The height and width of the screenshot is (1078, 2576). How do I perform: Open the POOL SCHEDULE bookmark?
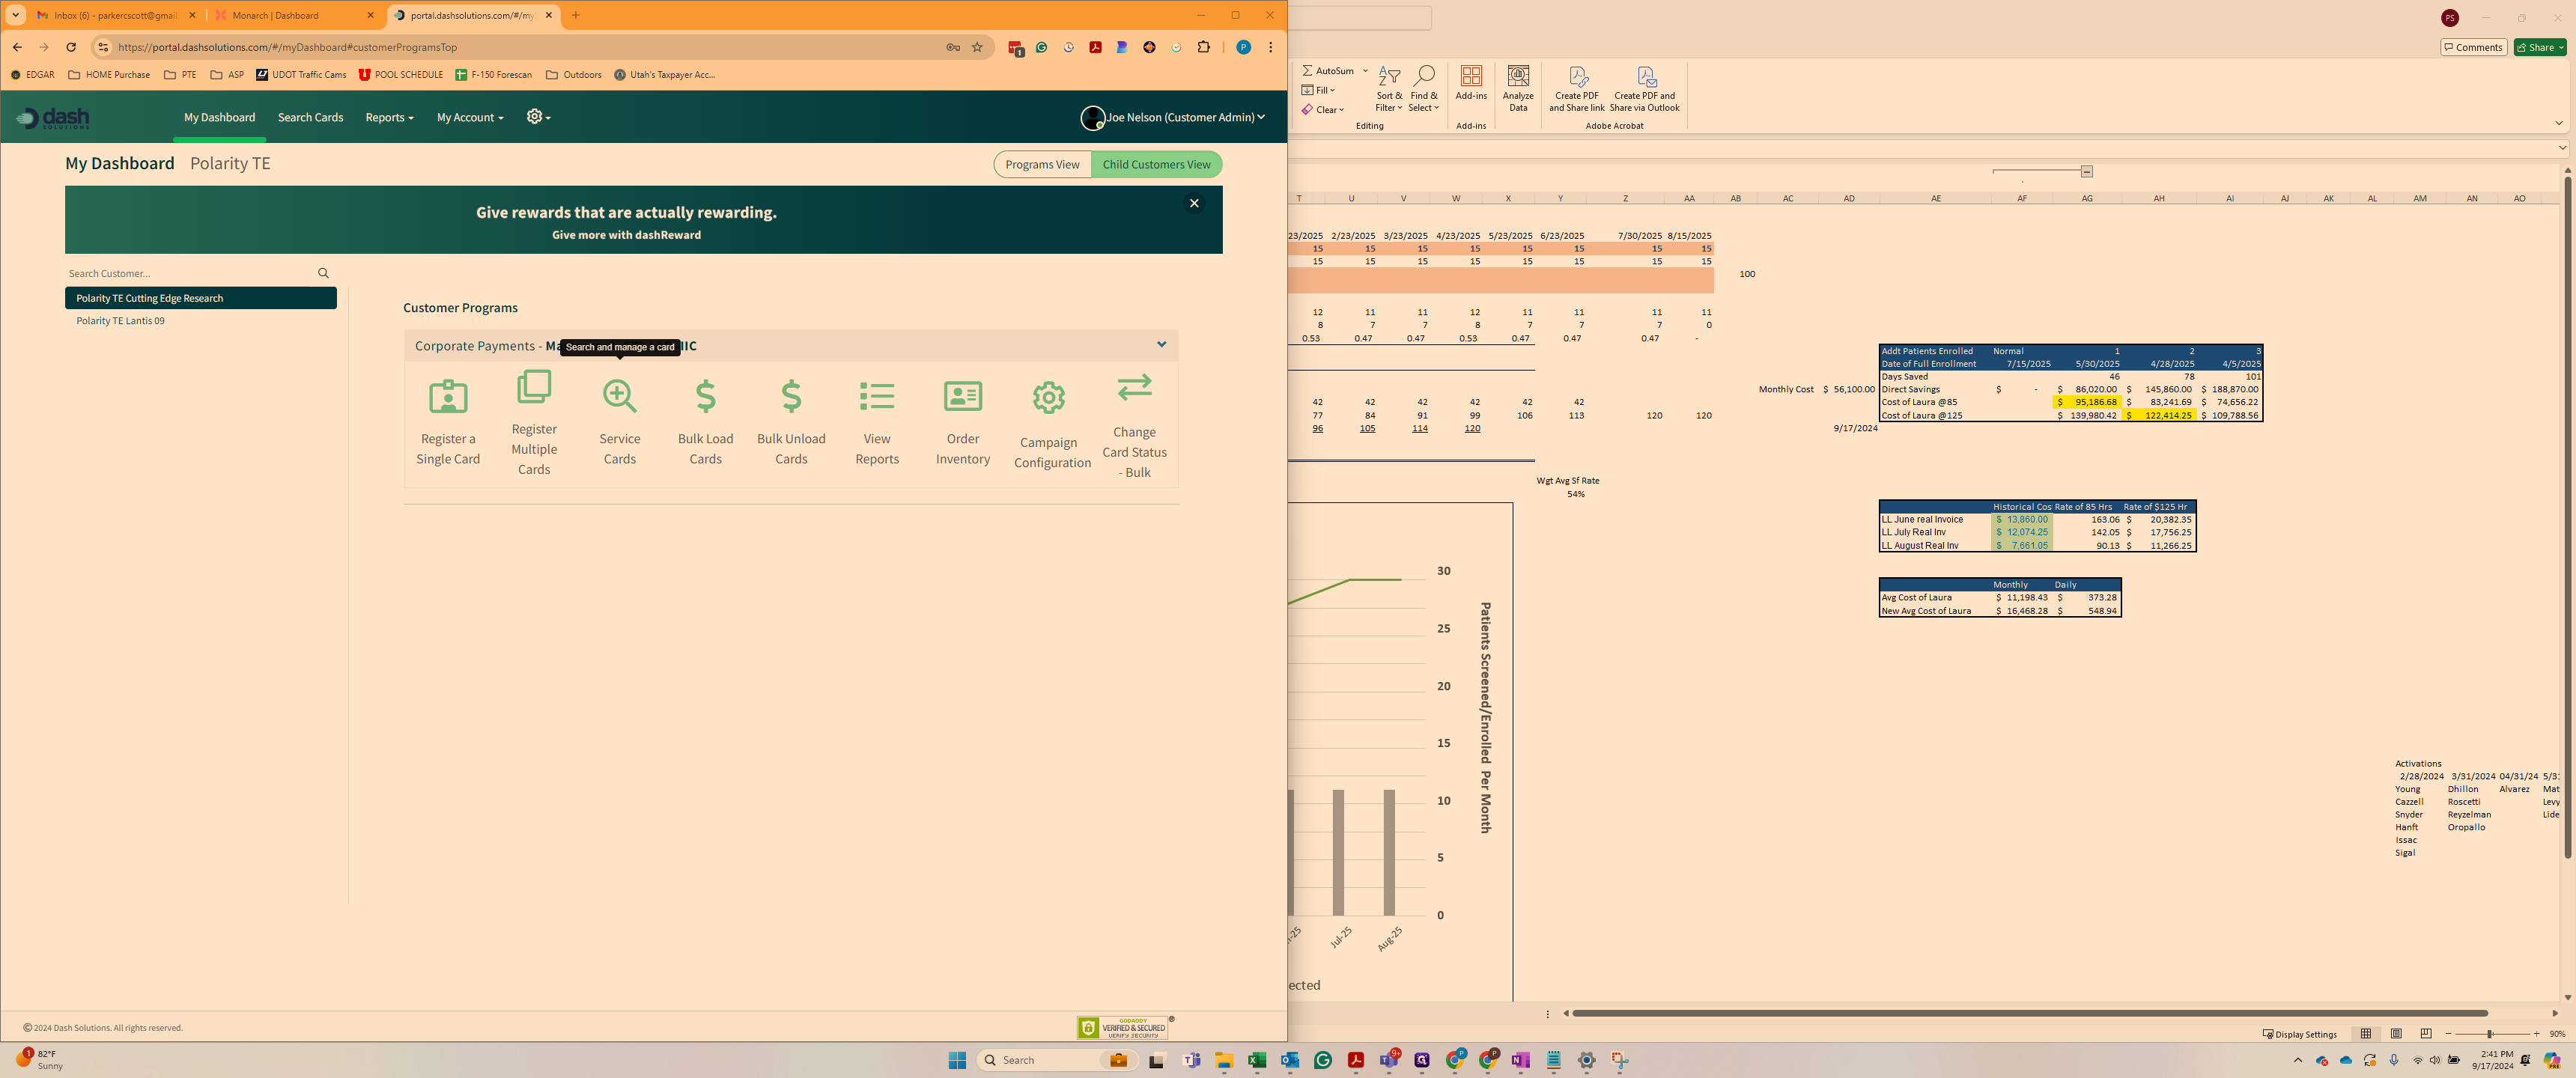[x=400, y=75]
